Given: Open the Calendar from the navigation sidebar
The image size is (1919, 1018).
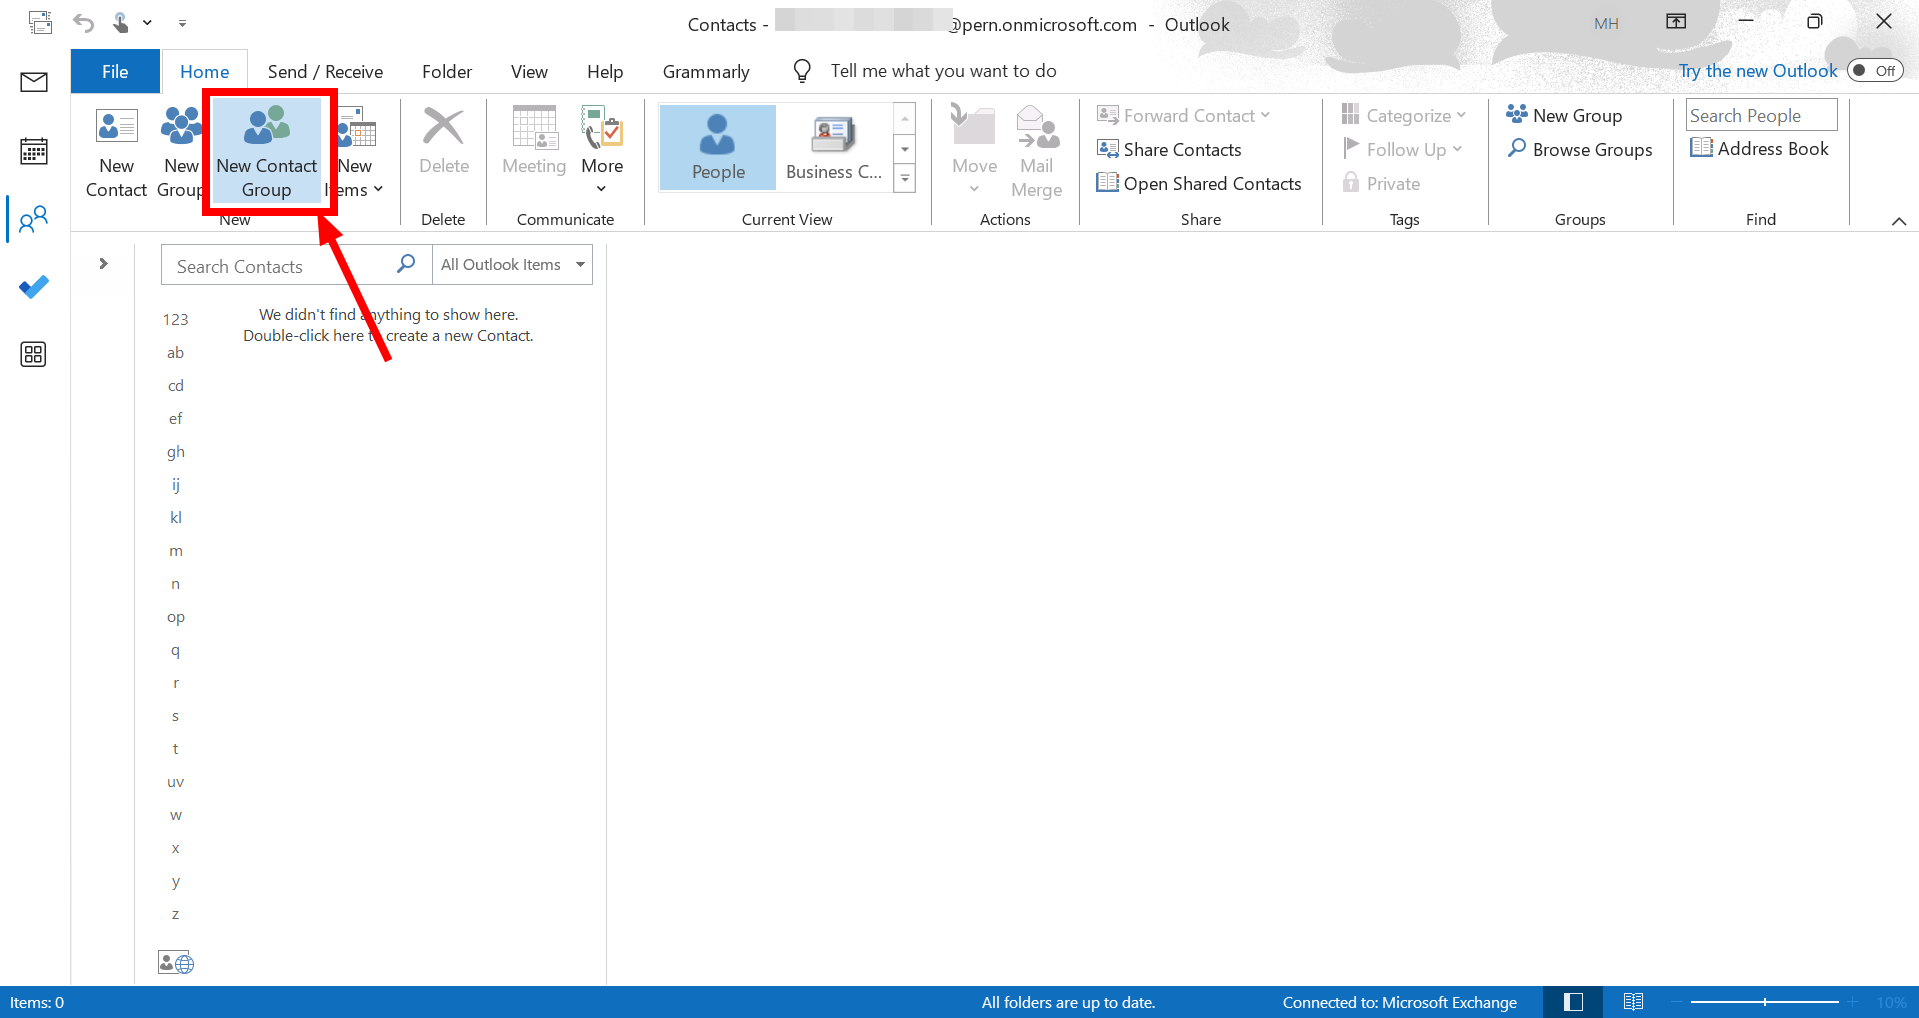Looking at the screenshot, I should click(33, 150).
